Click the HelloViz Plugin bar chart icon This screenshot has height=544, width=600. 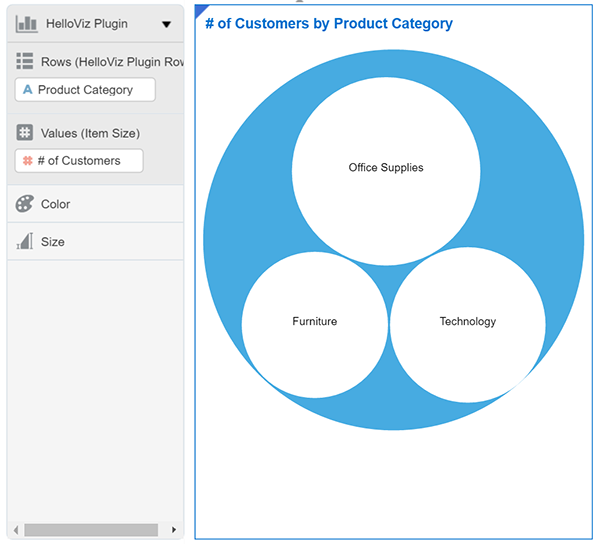pyautogui.click(x=27, y=23)
